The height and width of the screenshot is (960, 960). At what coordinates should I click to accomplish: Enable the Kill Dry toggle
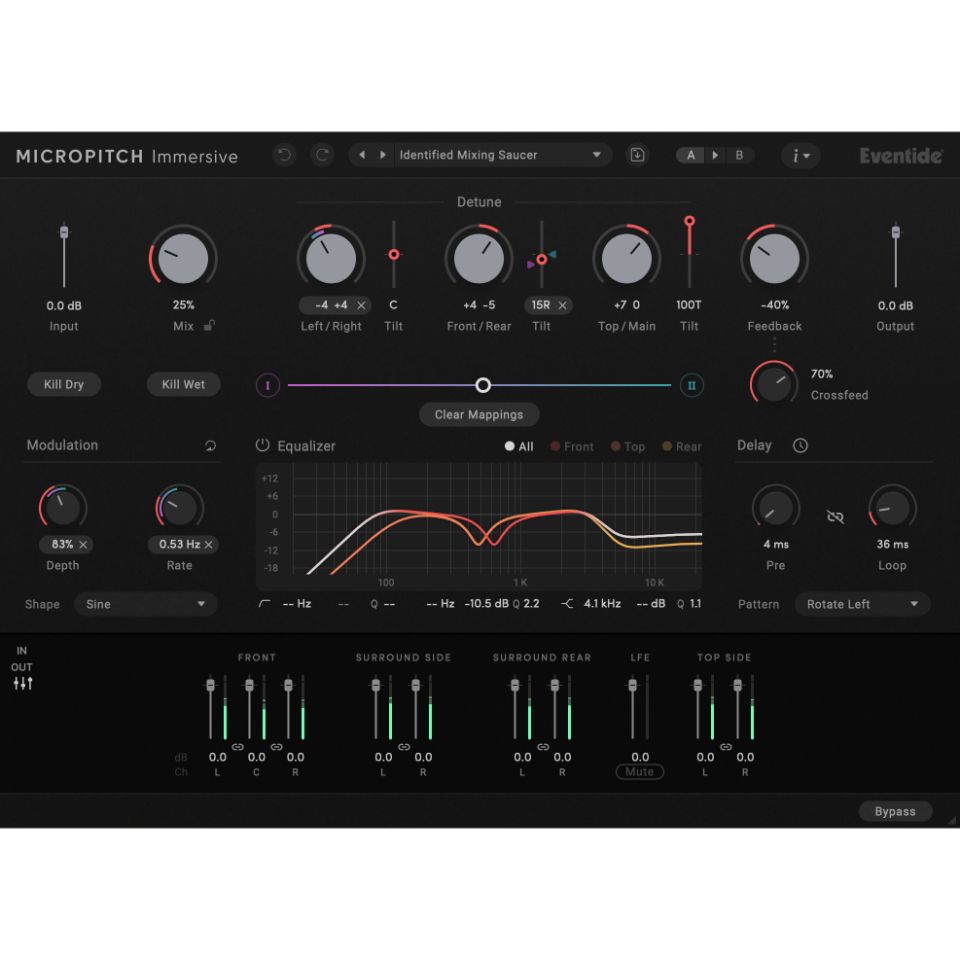click(x=64, y=384)
